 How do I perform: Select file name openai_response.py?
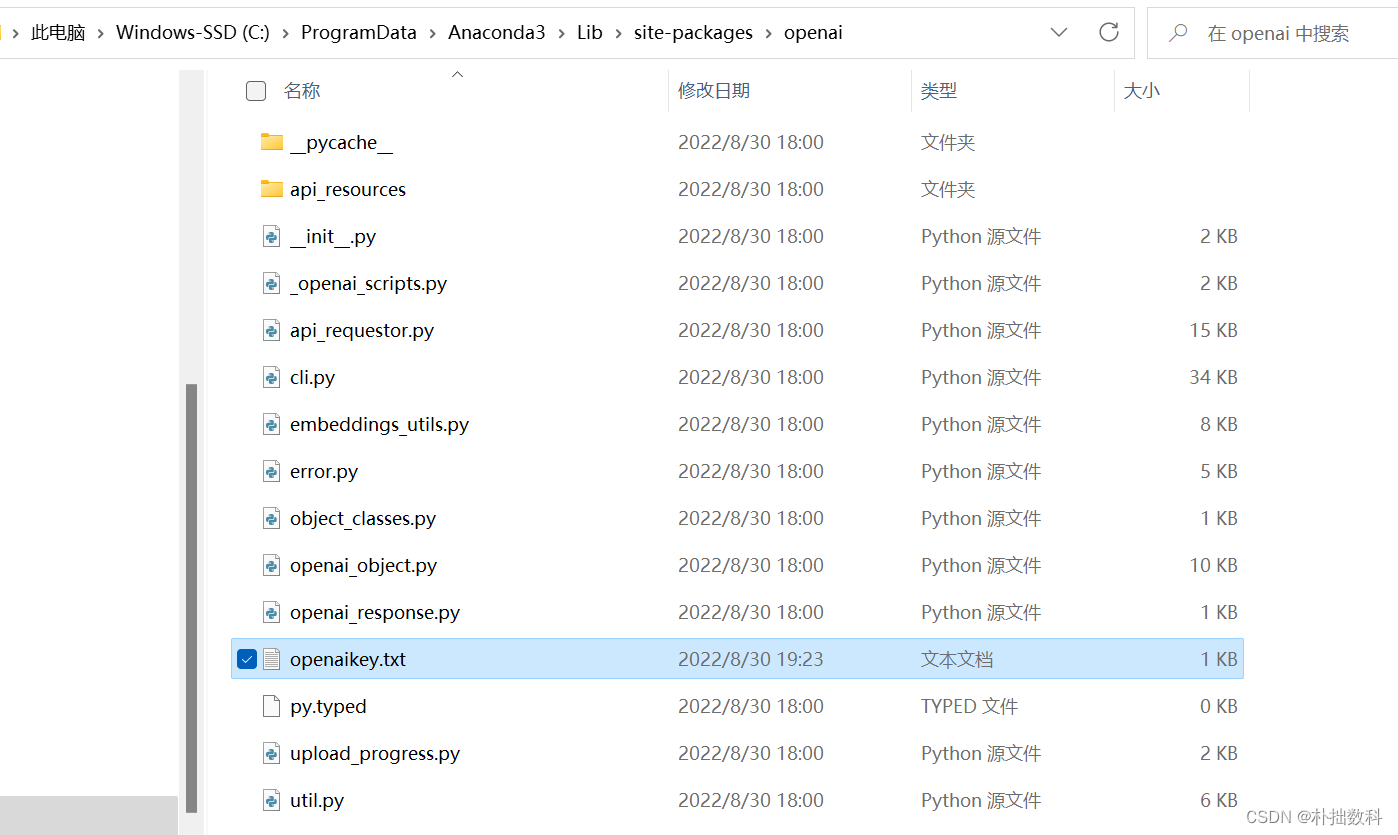[375, 613]
